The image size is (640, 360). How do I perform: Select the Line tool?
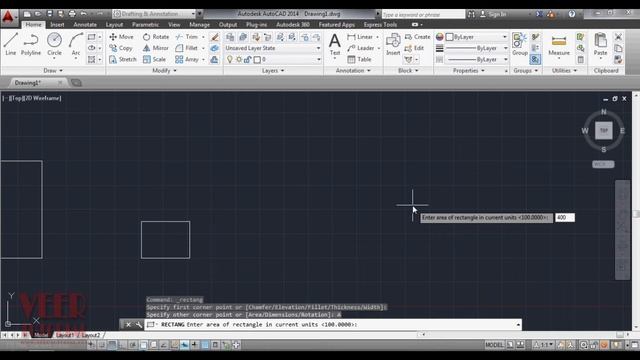pyautogui.click(x=11, y=44)
